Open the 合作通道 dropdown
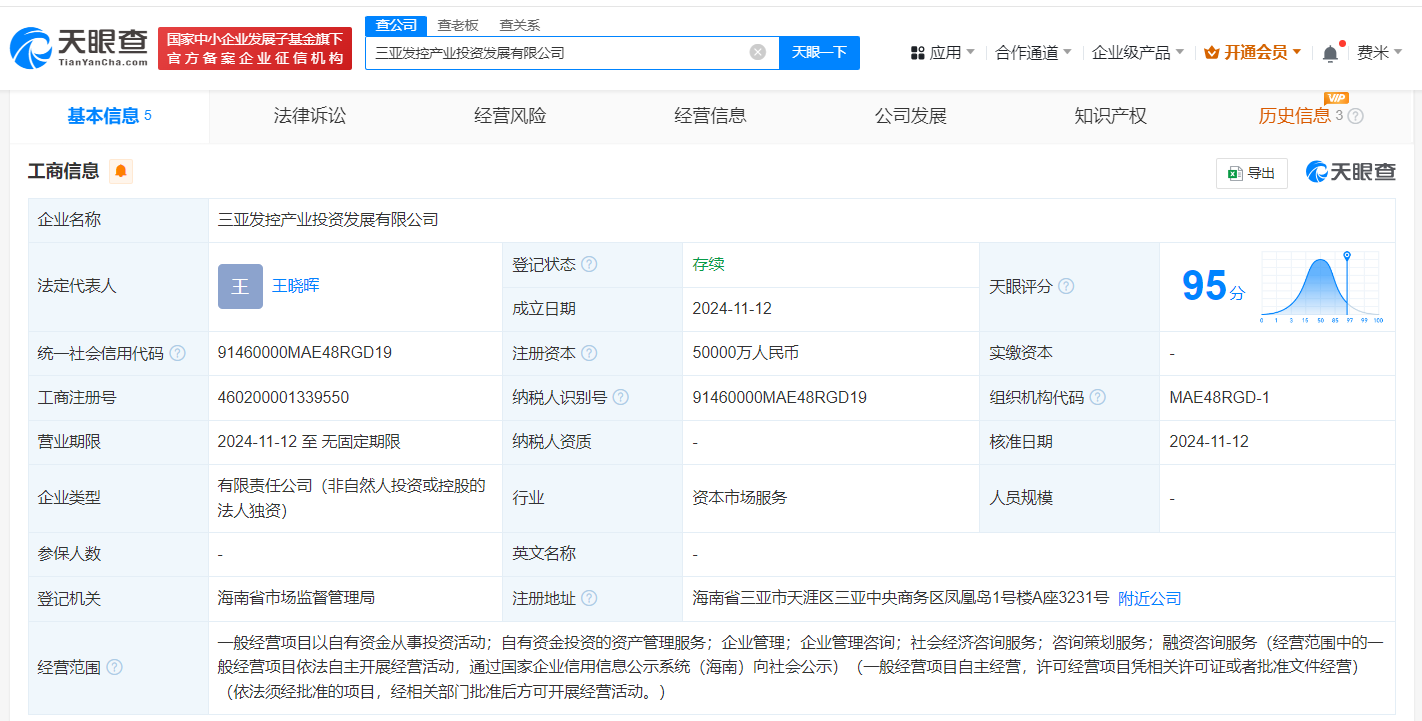The image size is (1422, 721). (x=1033, y=52)
